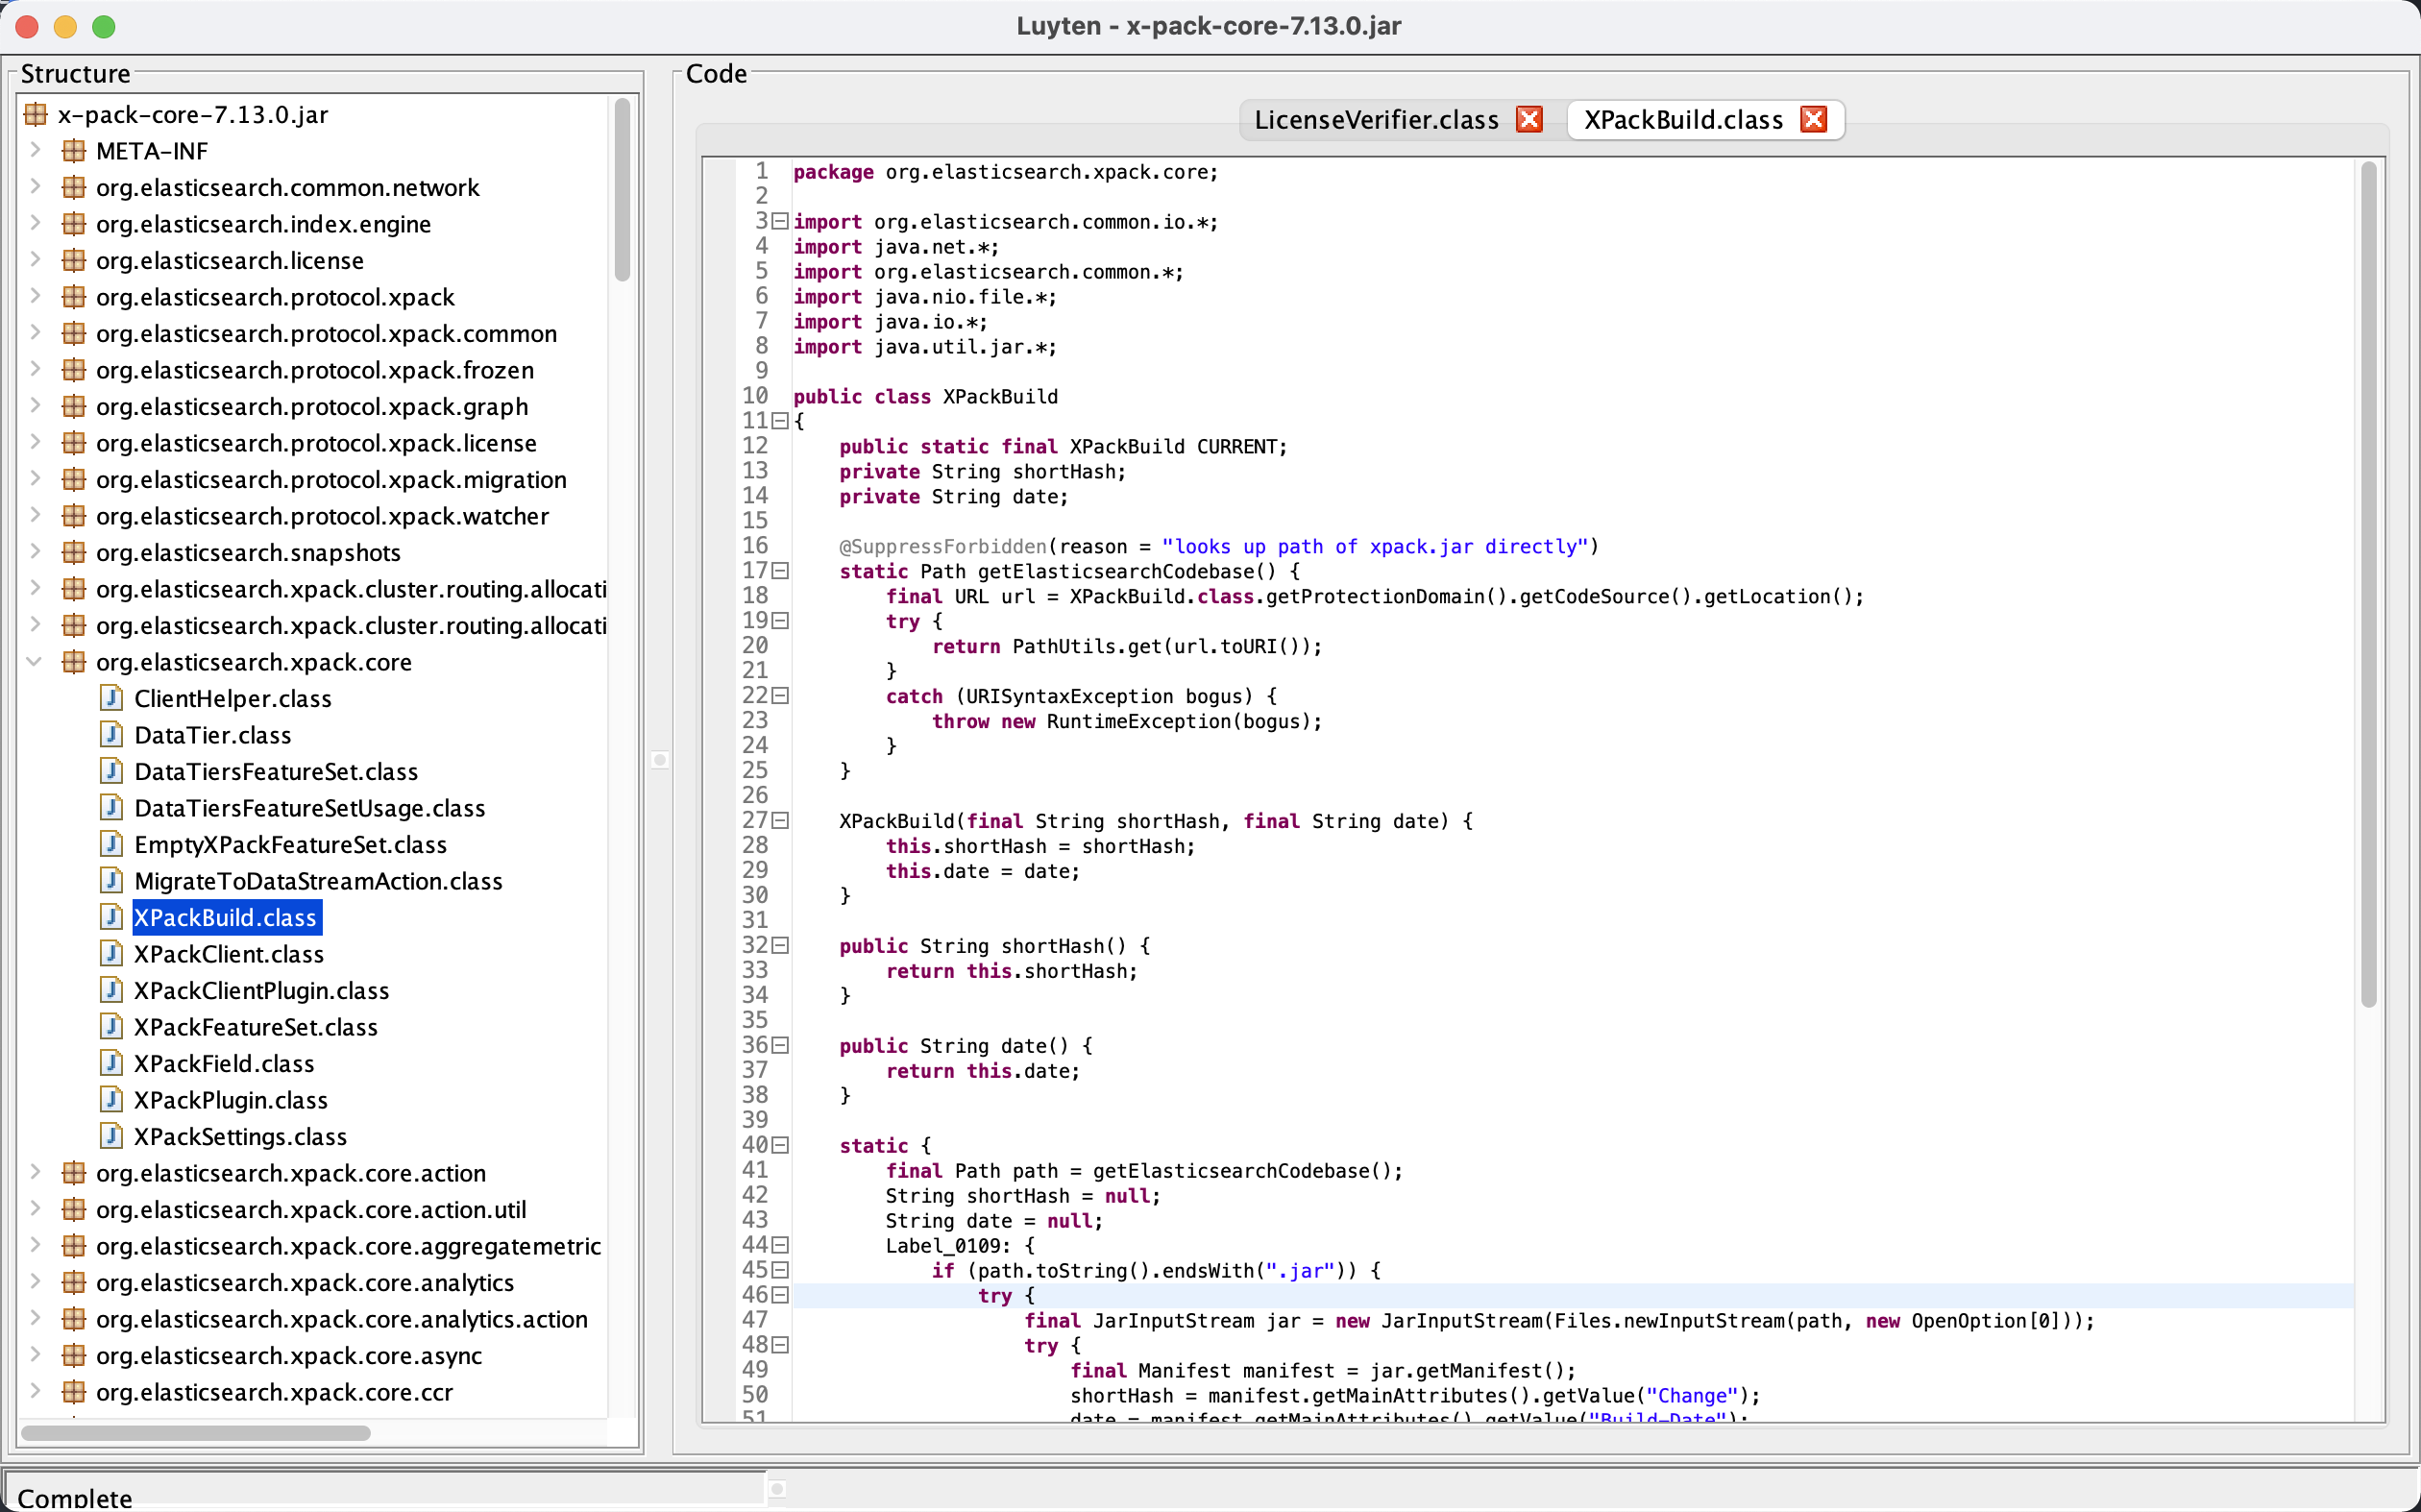Click the org.elasticsearch.license package icon
Screen dimensions: 2421x1512
pyautogui.click(x=74, y=260)
